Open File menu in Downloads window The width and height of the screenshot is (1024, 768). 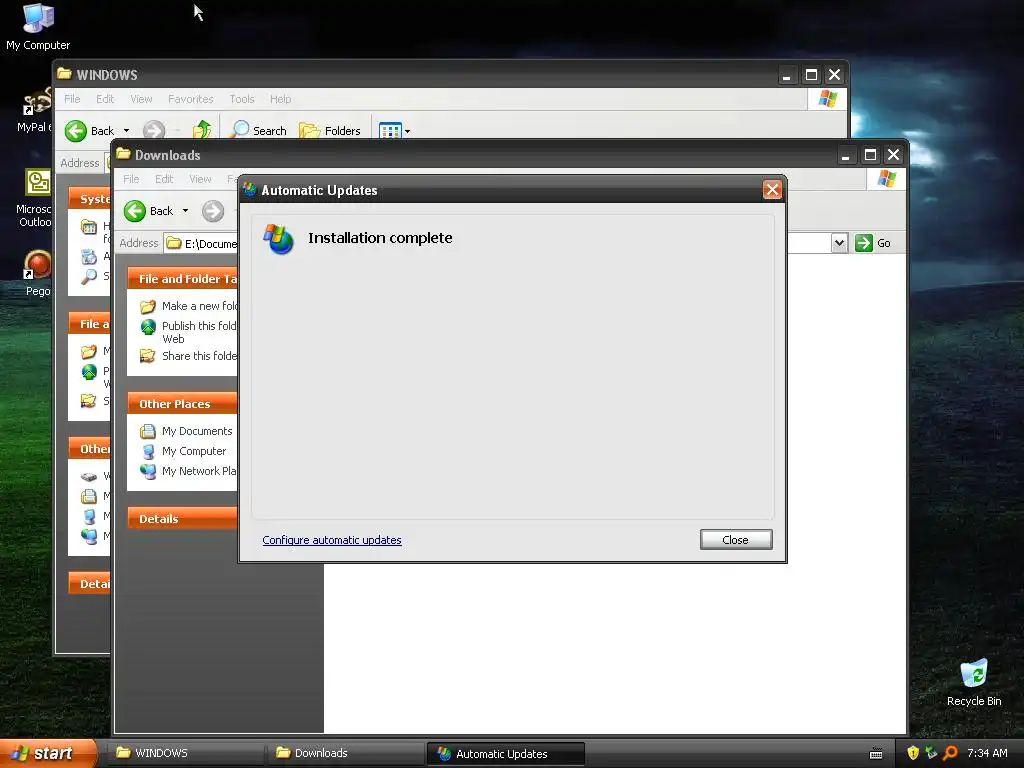[131, 179]
